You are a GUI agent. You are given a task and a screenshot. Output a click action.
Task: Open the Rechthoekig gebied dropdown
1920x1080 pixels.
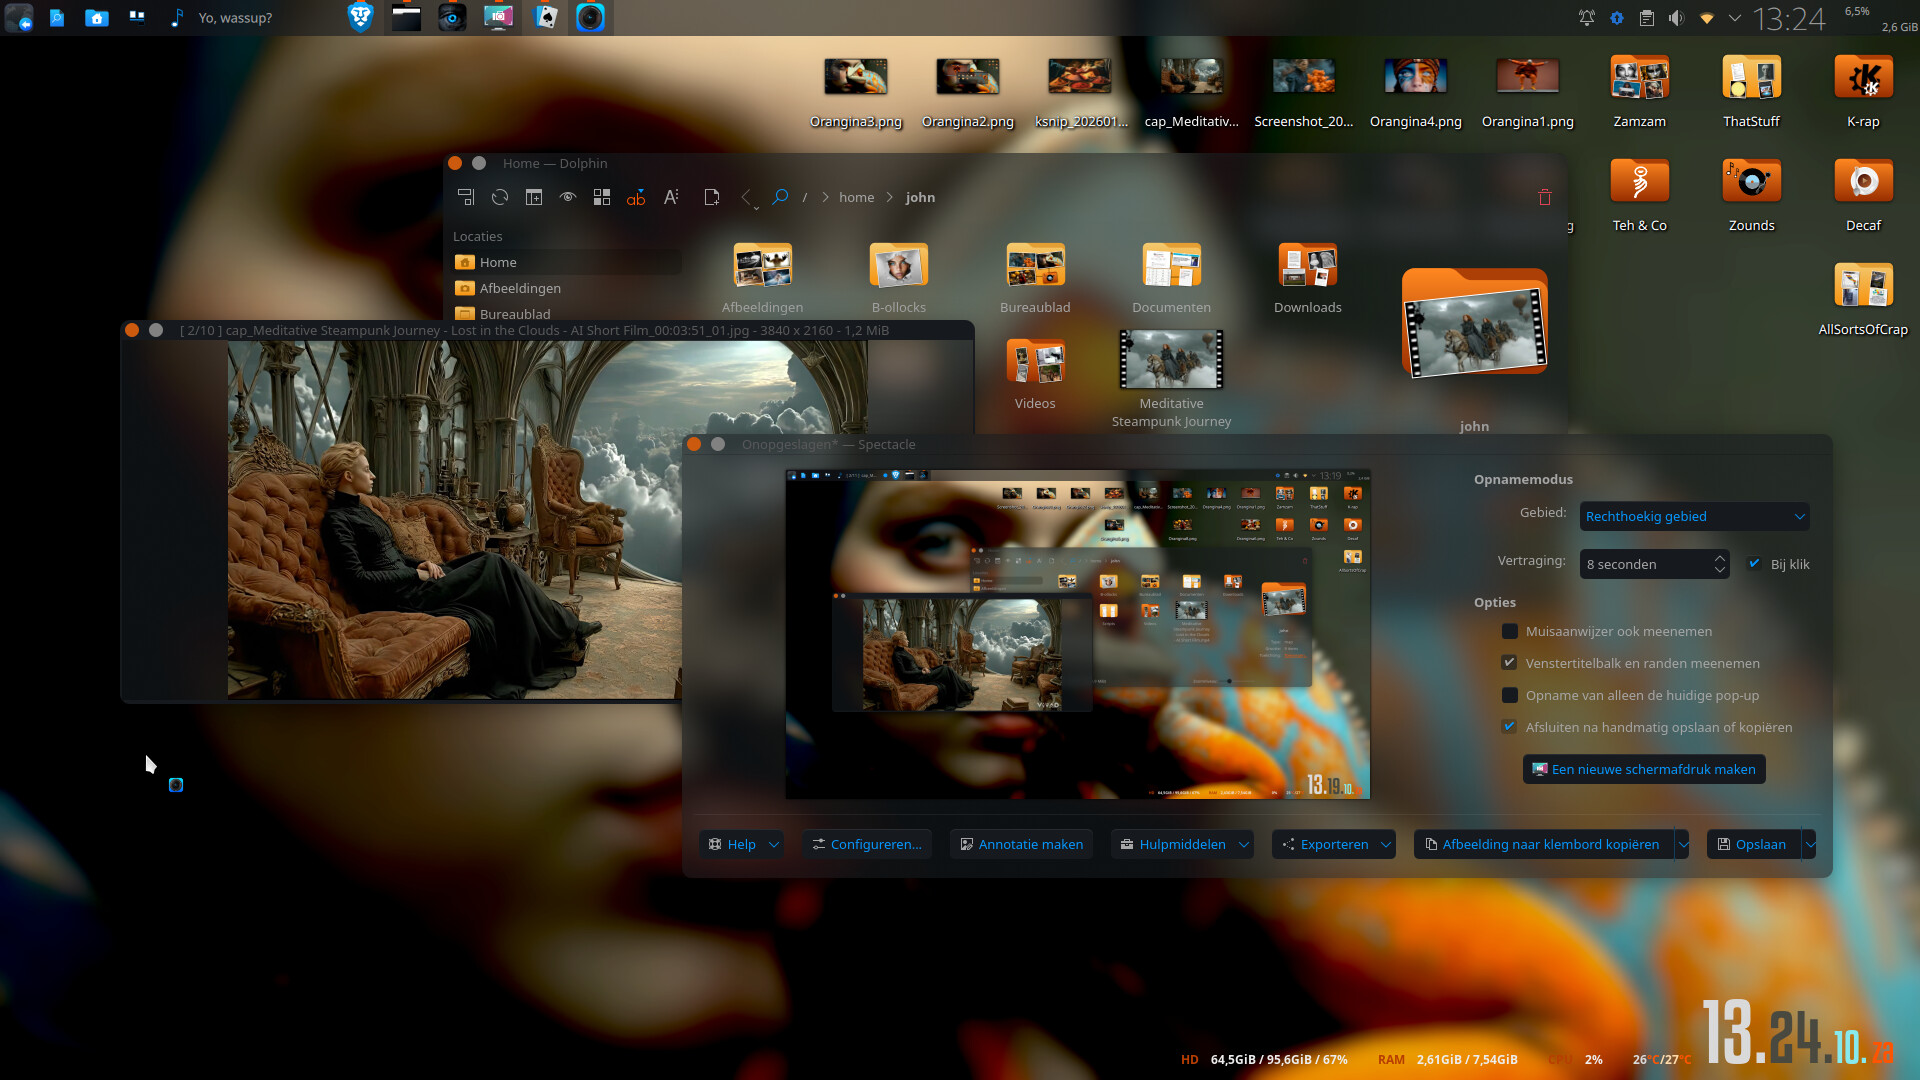click(1694, 516)
